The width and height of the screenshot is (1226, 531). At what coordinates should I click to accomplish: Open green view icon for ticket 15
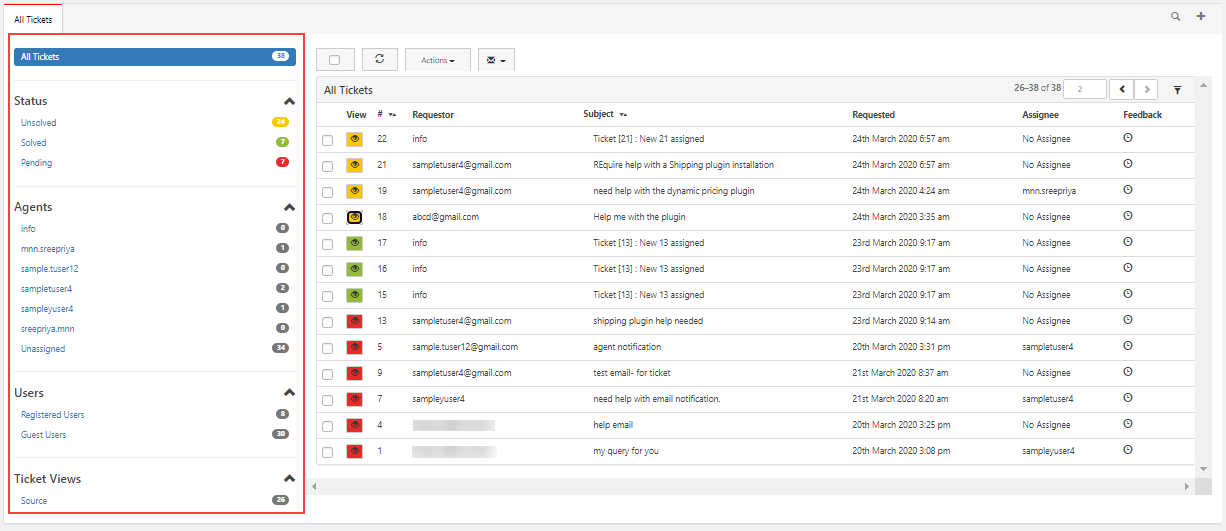pos(354,295)
